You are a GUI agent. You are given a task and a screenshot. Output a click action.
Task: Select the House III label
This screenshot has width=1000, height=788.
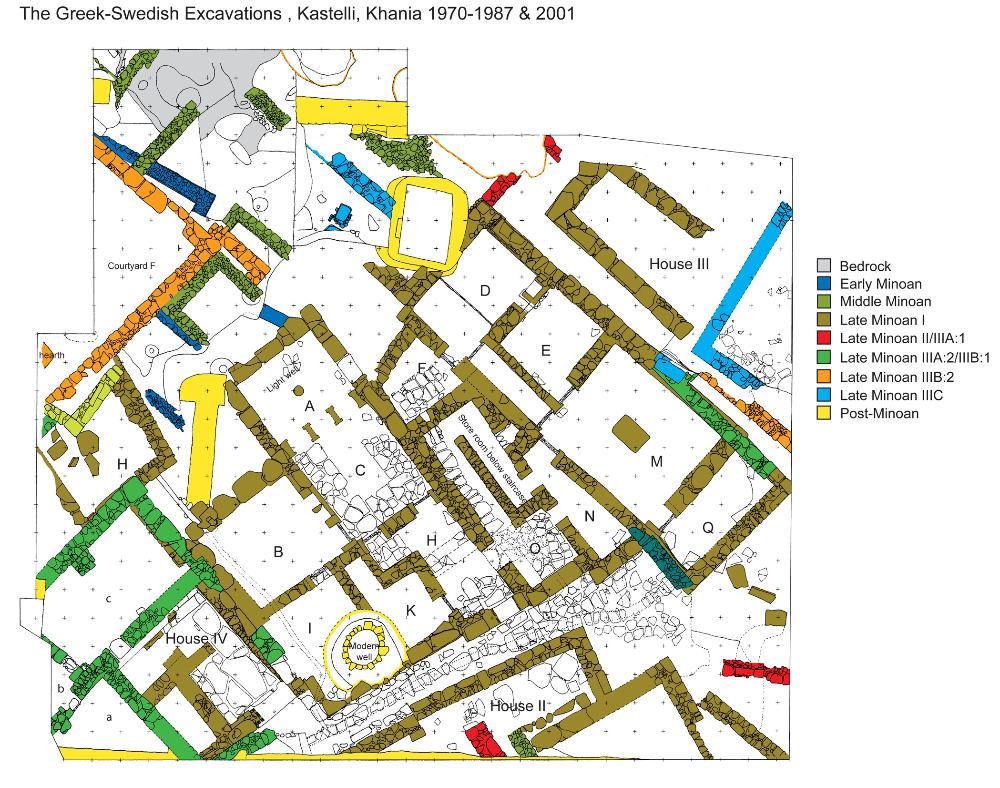coord(679,264)
